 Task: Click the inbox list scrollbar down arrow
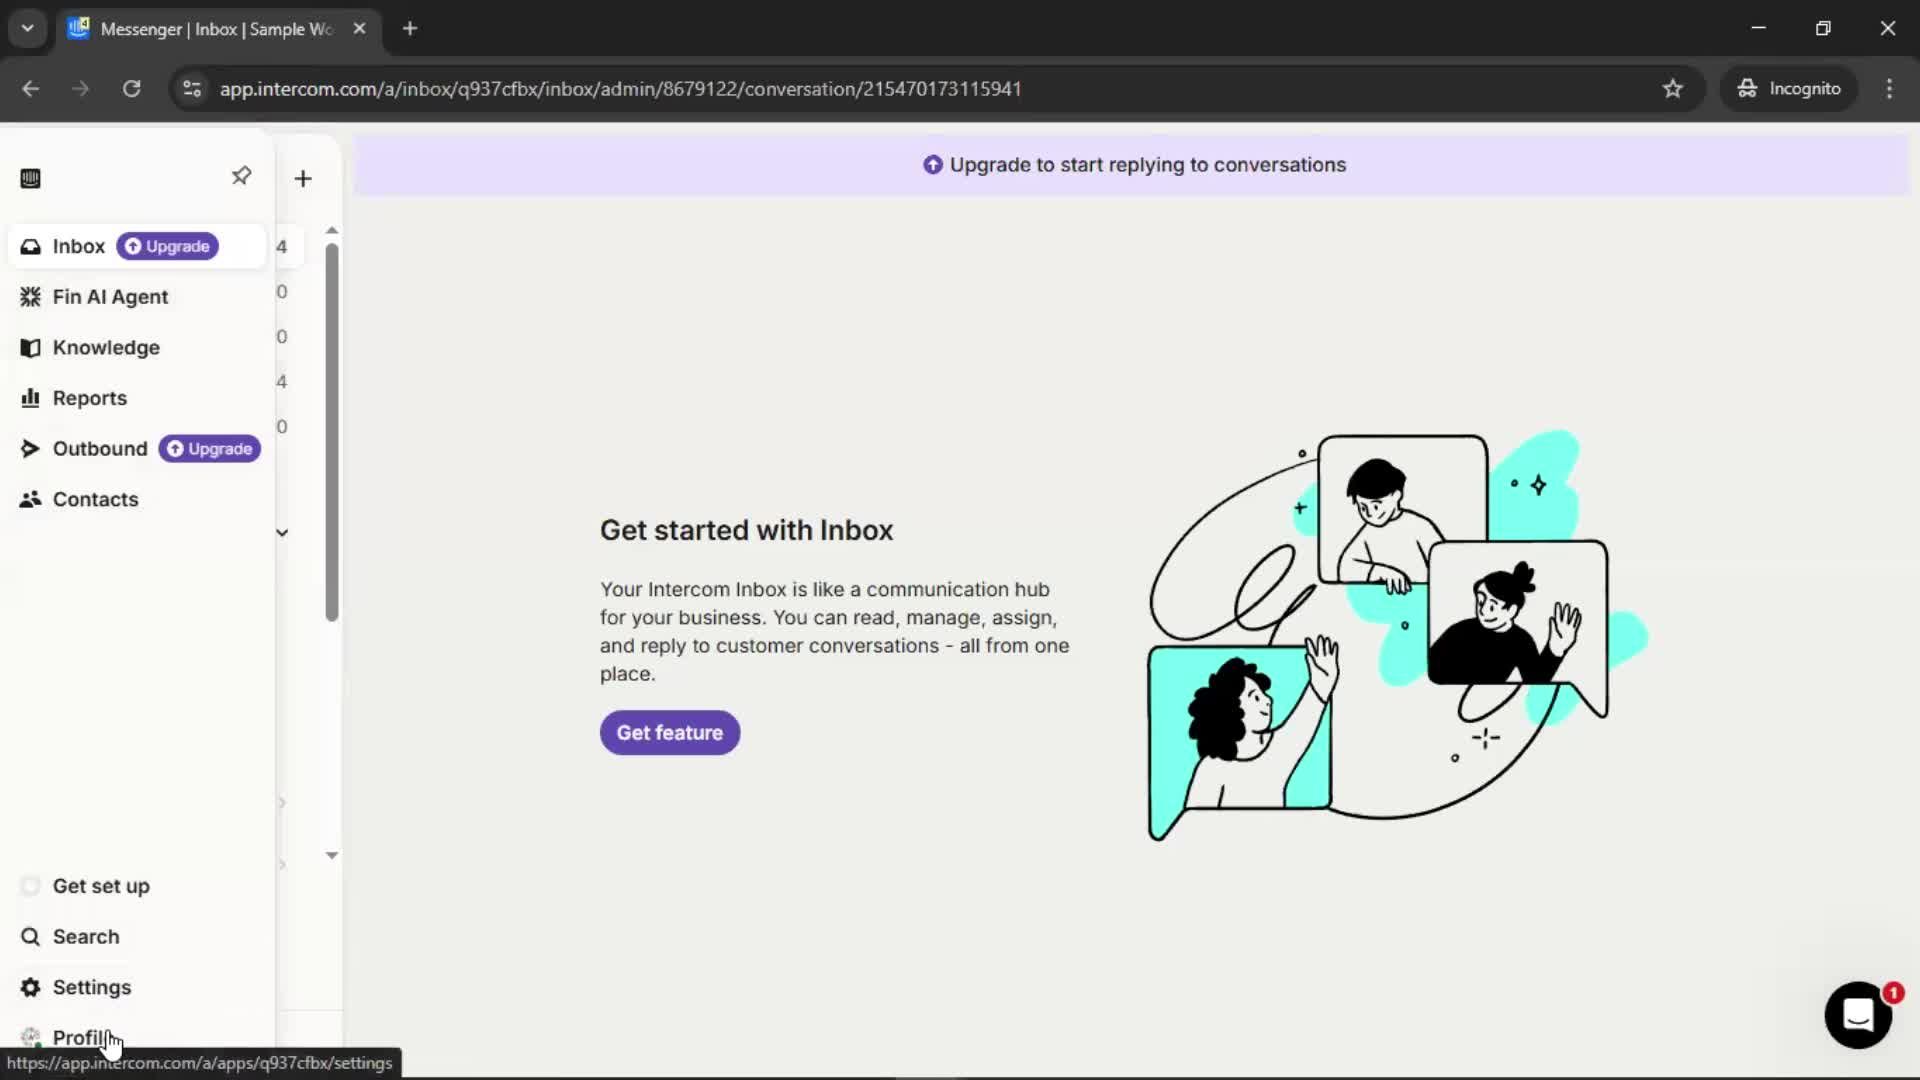click(x=332, y=855)
